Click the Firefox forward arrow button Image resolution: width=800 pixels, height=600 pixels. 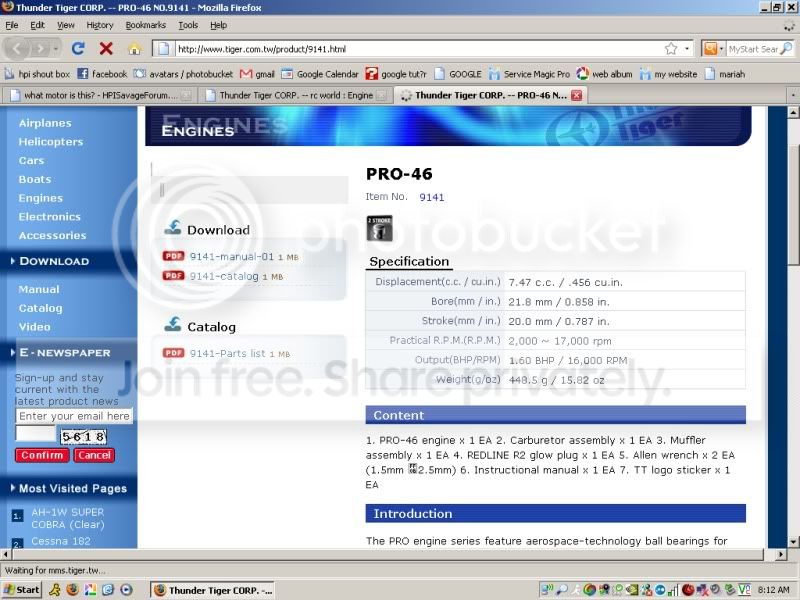click(x=40, y=49)
